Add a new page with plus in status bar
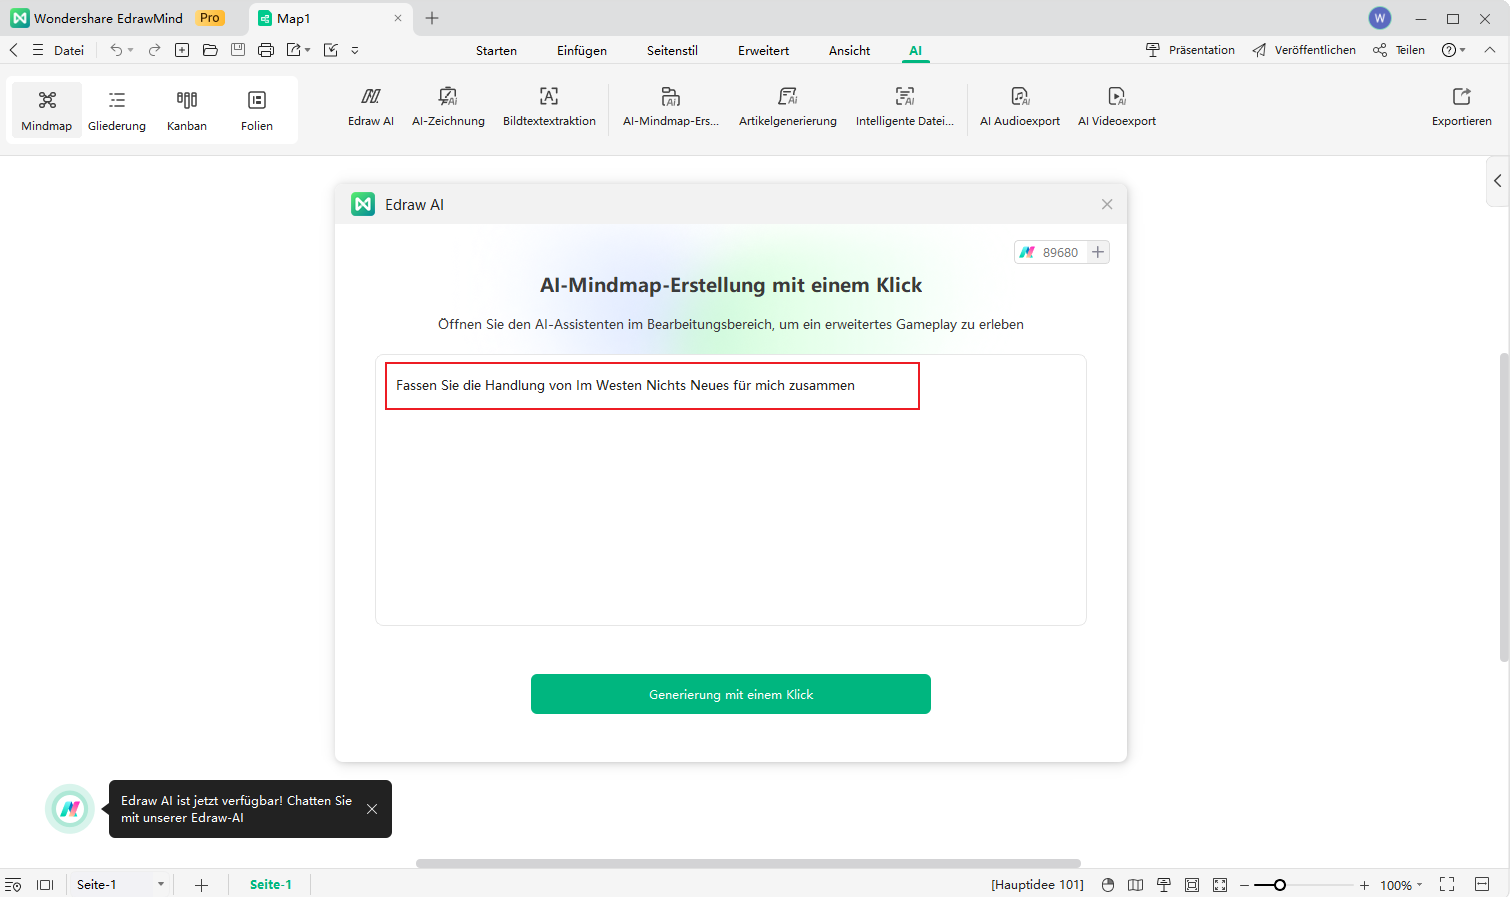Viewport: 1512px width, 897px height. (x=201, y=885)
